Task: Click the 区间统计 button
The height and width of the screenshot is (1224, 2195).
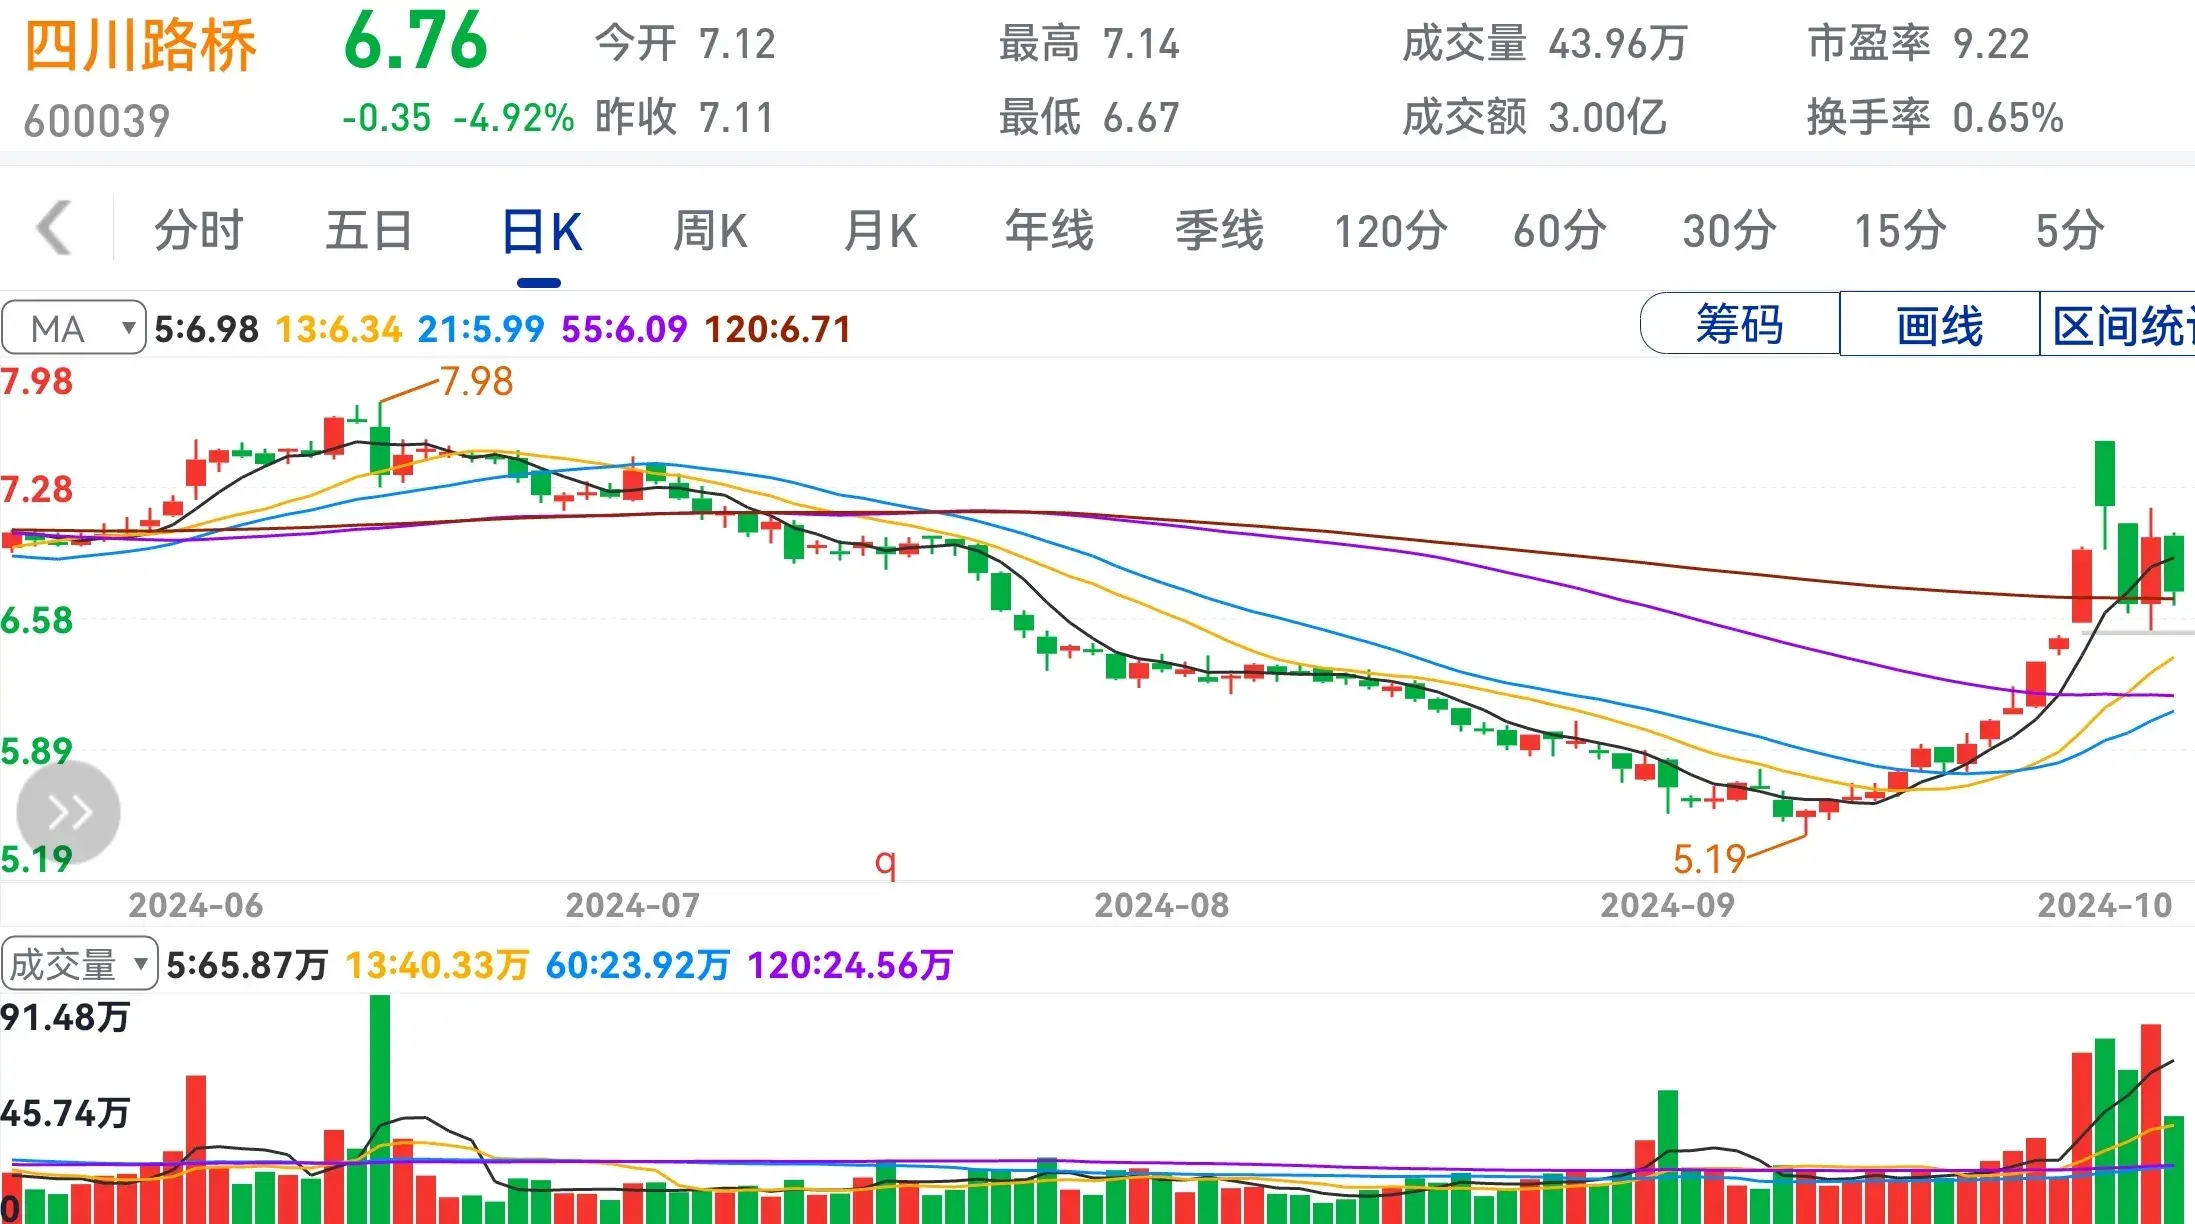Action: tap(2118, 324)
